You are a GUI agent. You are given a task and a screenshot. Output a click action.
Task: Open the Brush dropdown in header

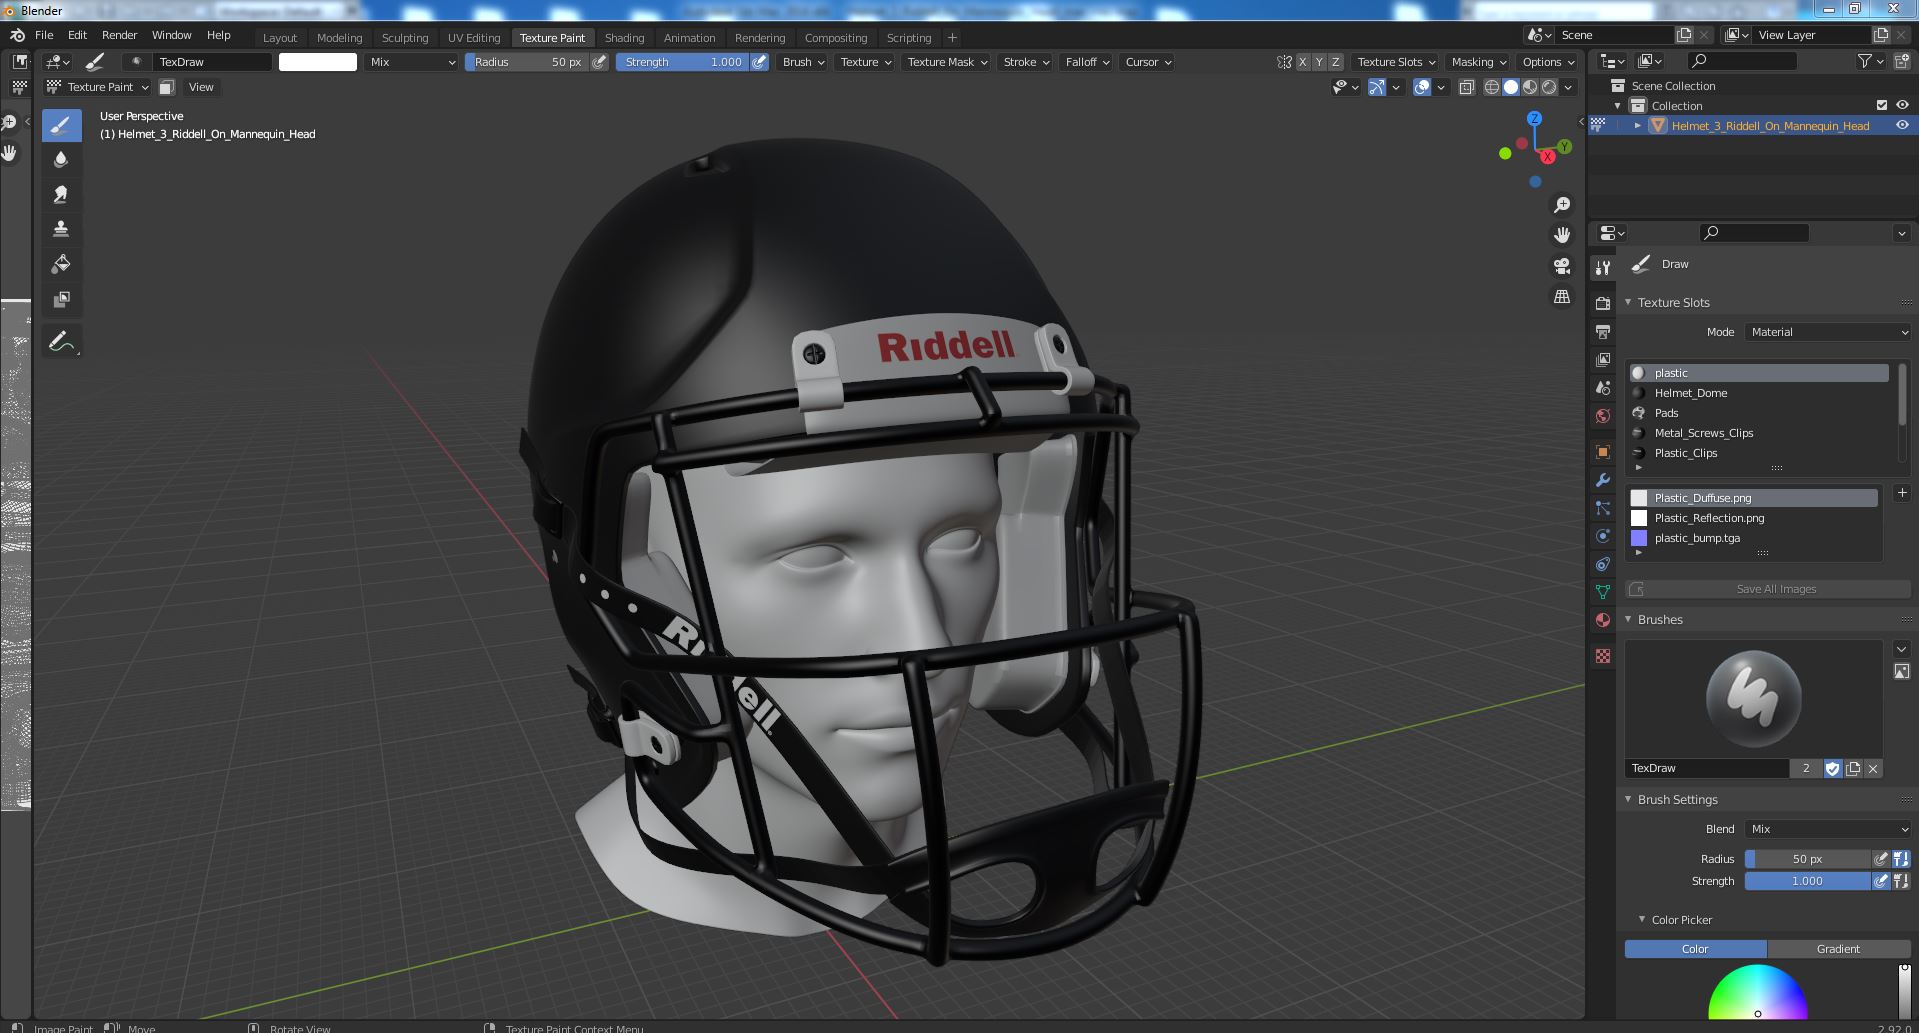(803, 62)
